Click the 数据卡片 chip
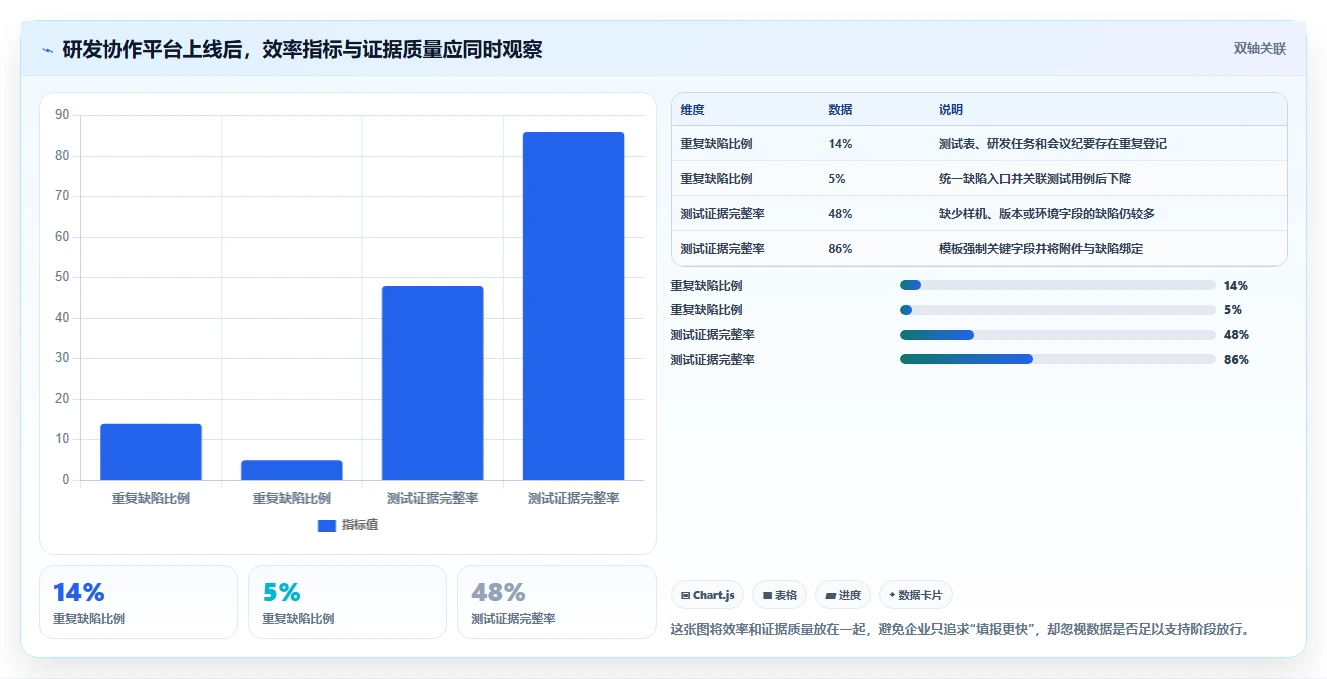 [x=916, y=595]
